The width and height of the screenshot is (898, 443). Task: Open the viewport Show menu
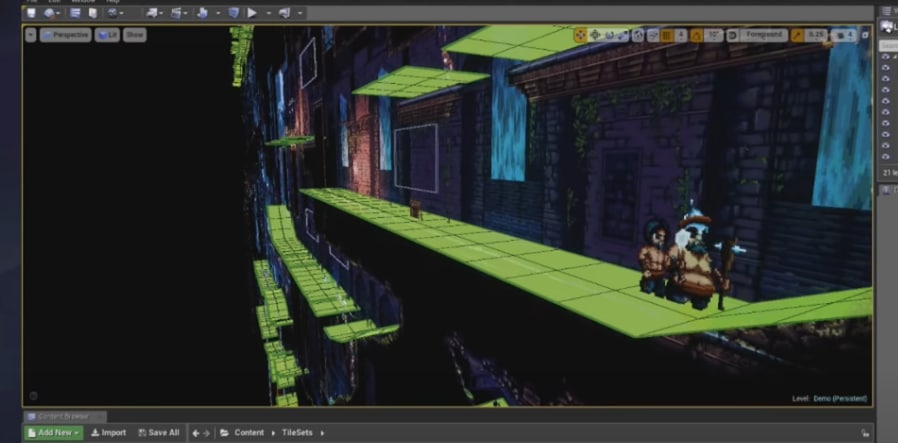tap(135, 35)
